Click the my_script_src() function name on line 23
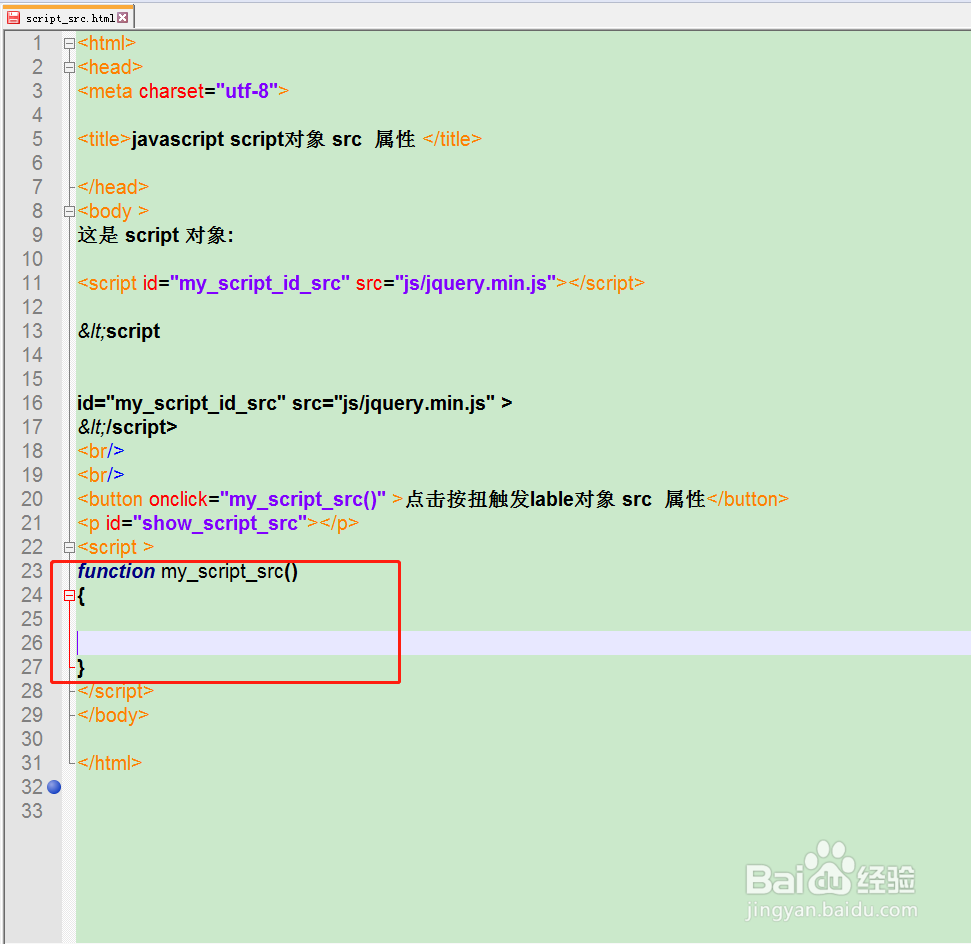 click(230, 572)
